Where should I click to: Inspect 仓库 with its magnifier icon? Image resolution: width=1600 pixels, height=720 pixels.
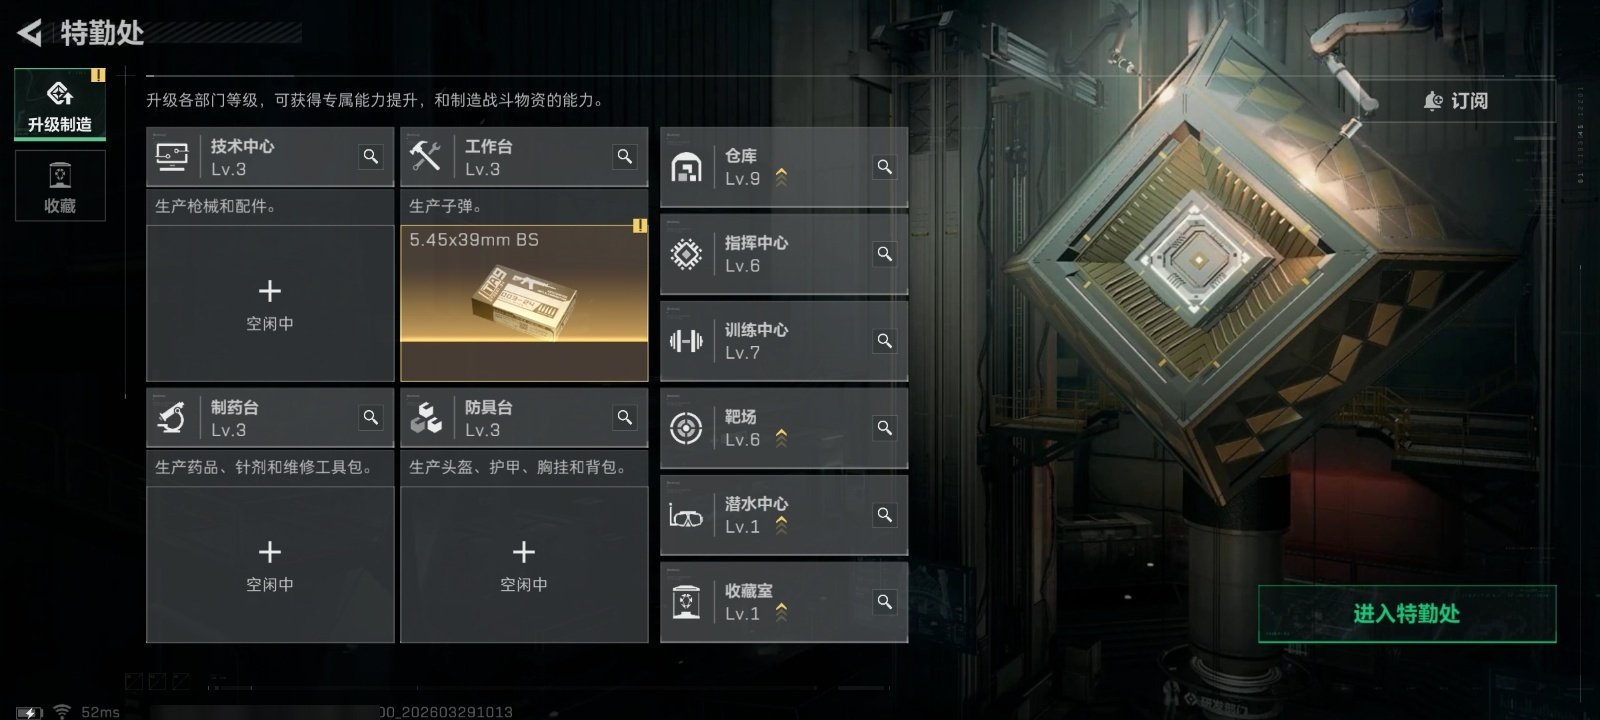(x=885, y=167)
